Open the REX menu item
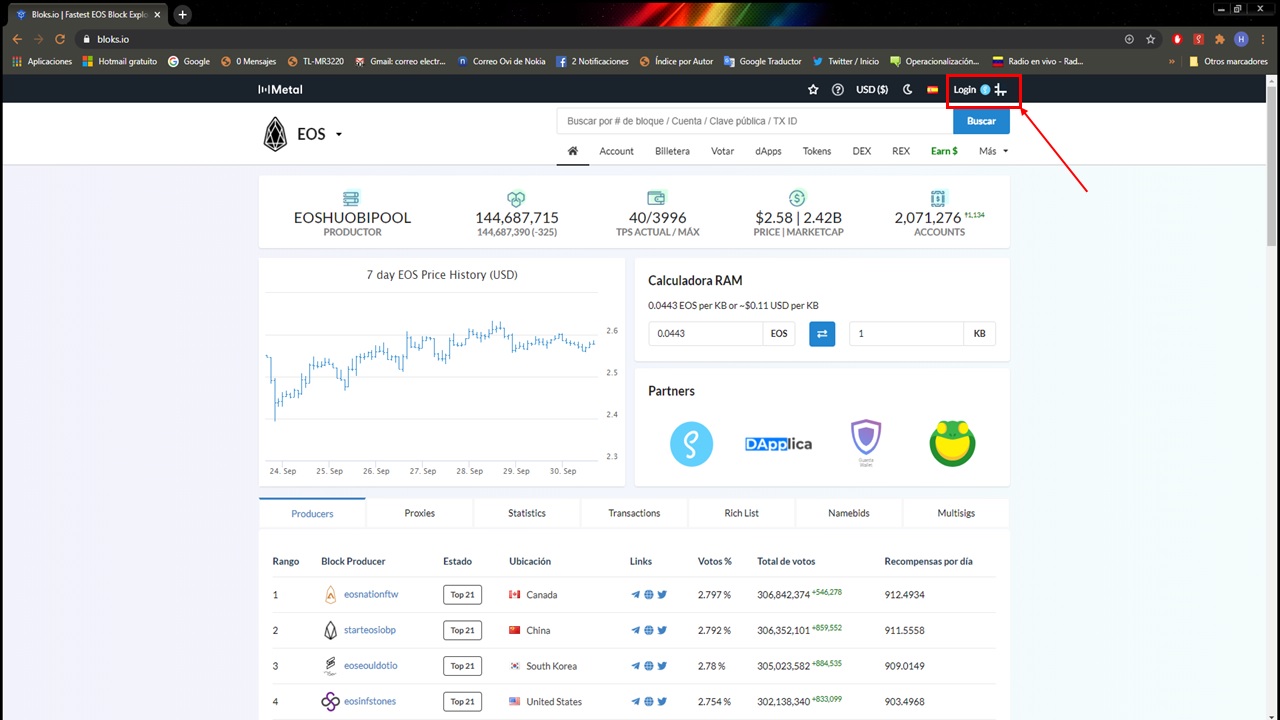This screenshot has width=1280, height=720. point(901,151)
